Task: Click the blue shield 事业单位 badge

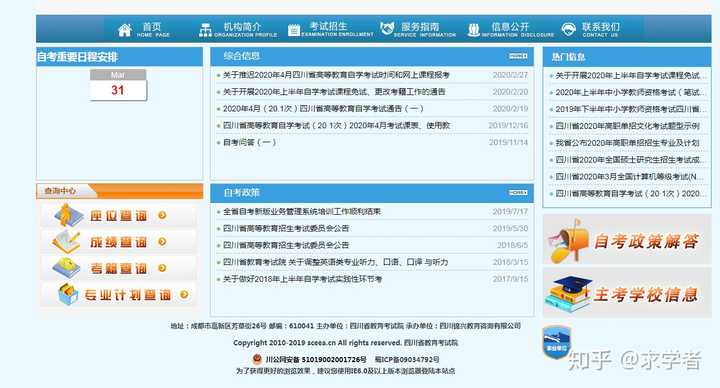Action: pyautogui.click(x=557, y=342)
